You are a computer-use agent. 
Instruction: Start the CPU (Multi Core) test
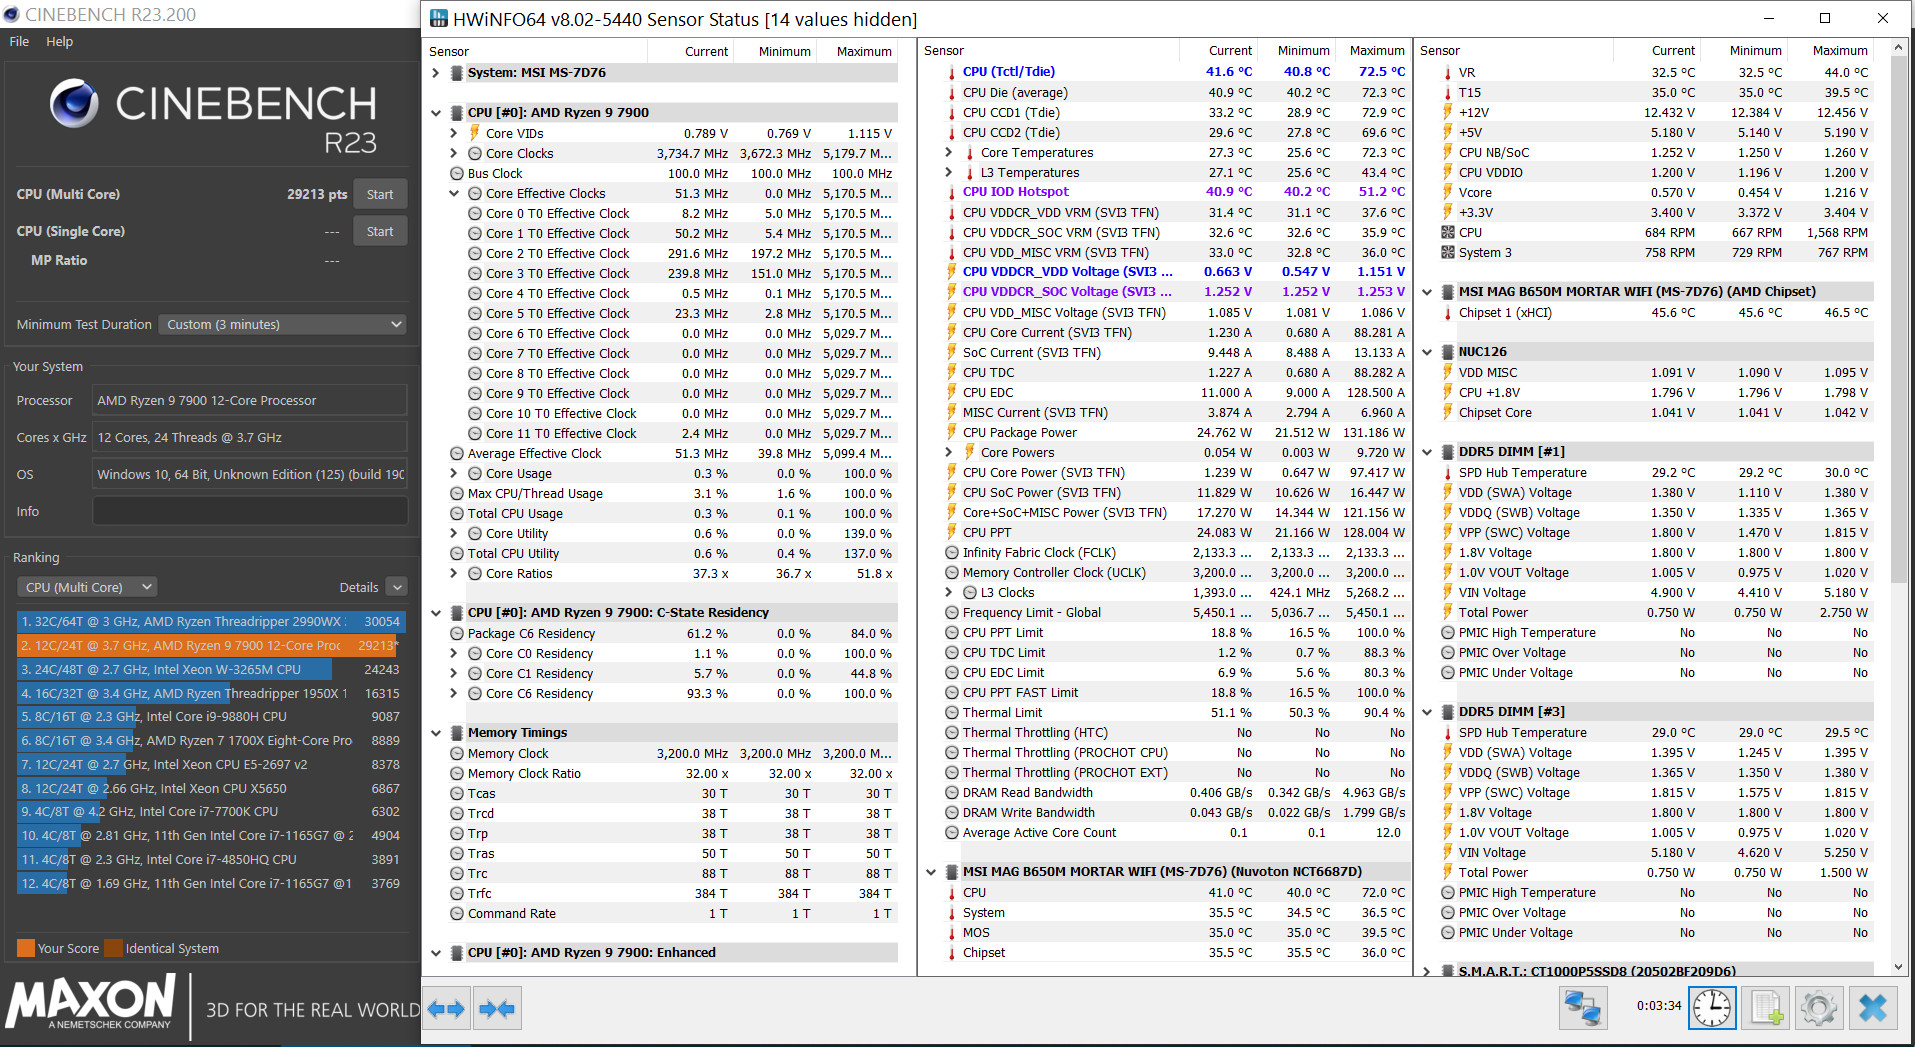point(380,194)
